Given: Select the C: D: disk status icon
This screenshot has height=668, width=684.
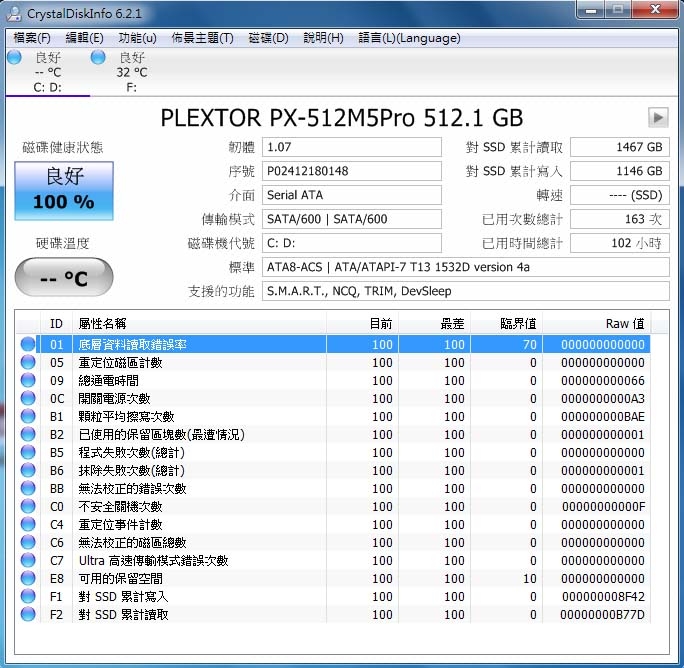Looking at the screenshot, I should click(14, 57).
